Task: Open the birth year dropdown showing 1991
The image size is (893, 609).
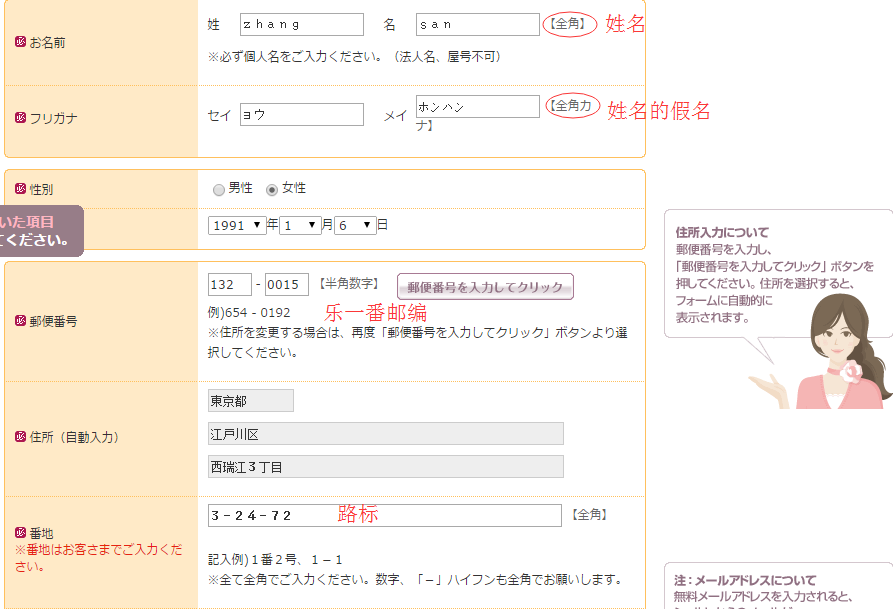Action: pyautogui.click(x=236, y=226)
